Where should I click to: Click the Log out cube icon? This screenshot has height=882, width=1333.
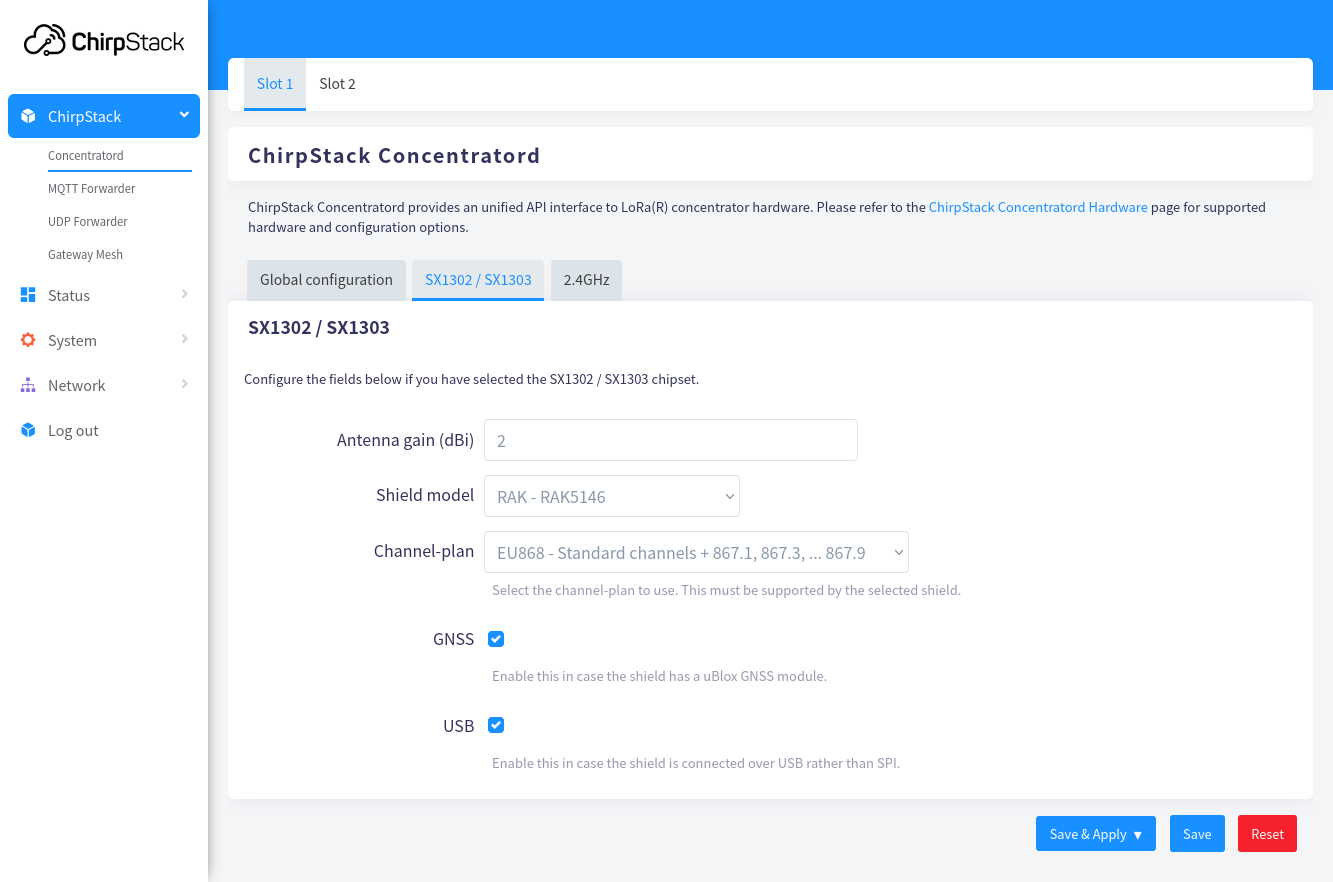pos(28,430)
